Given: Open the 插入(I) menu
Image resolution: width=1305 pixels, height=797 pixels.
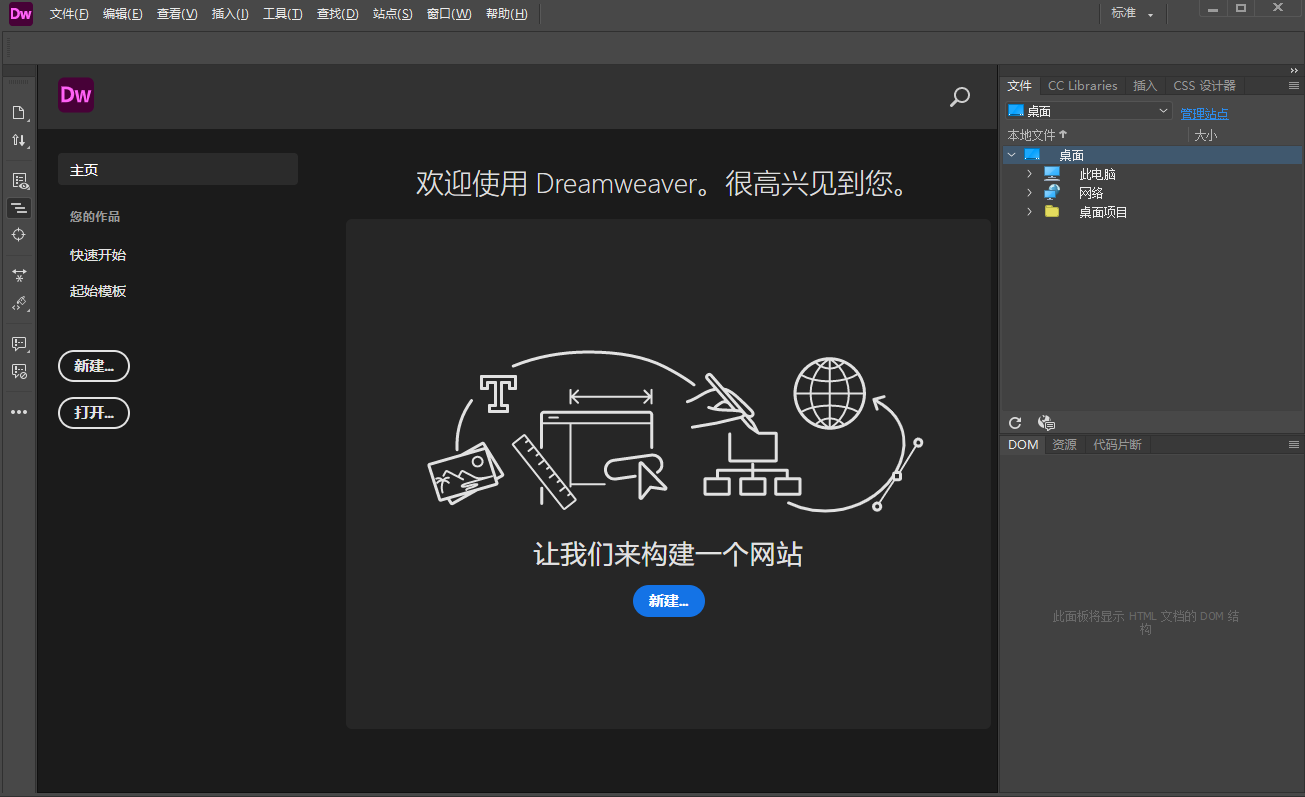Looking at the screenshot, I should 230,14.
